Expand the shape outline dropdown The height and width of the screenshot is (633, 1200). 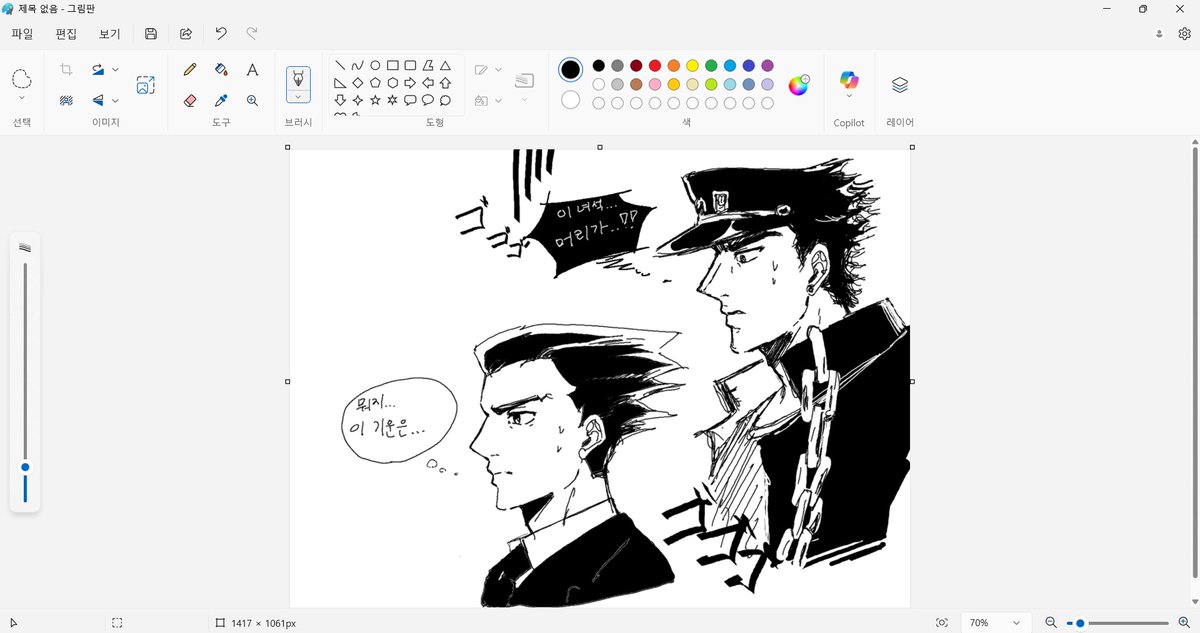coord(498,70)
